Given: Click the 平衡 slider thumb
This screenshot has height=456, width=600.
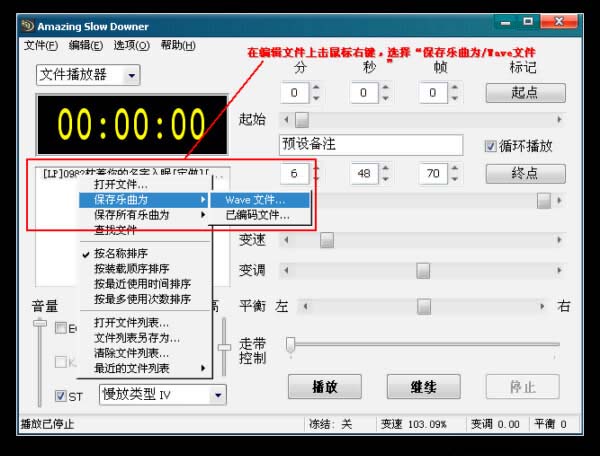Looking at the screenshot, I should [424, 306].
